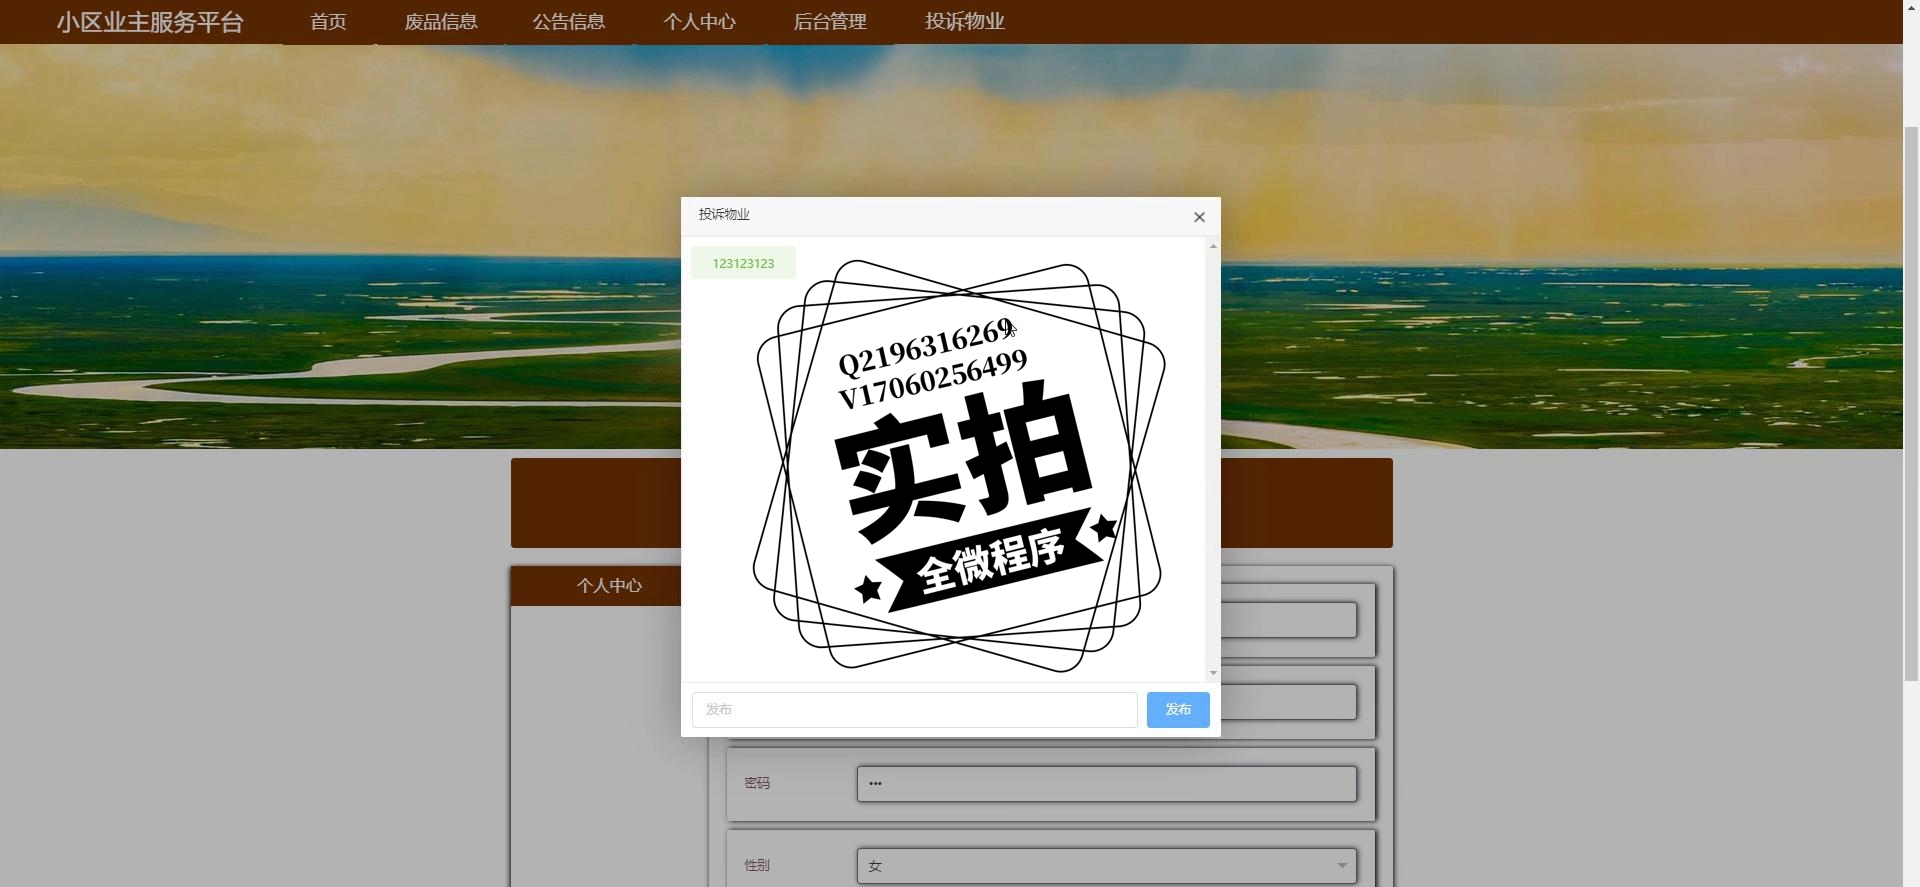Focus the 发布 message input field
The image size is (1920, 887).
[x=914, y=710]
